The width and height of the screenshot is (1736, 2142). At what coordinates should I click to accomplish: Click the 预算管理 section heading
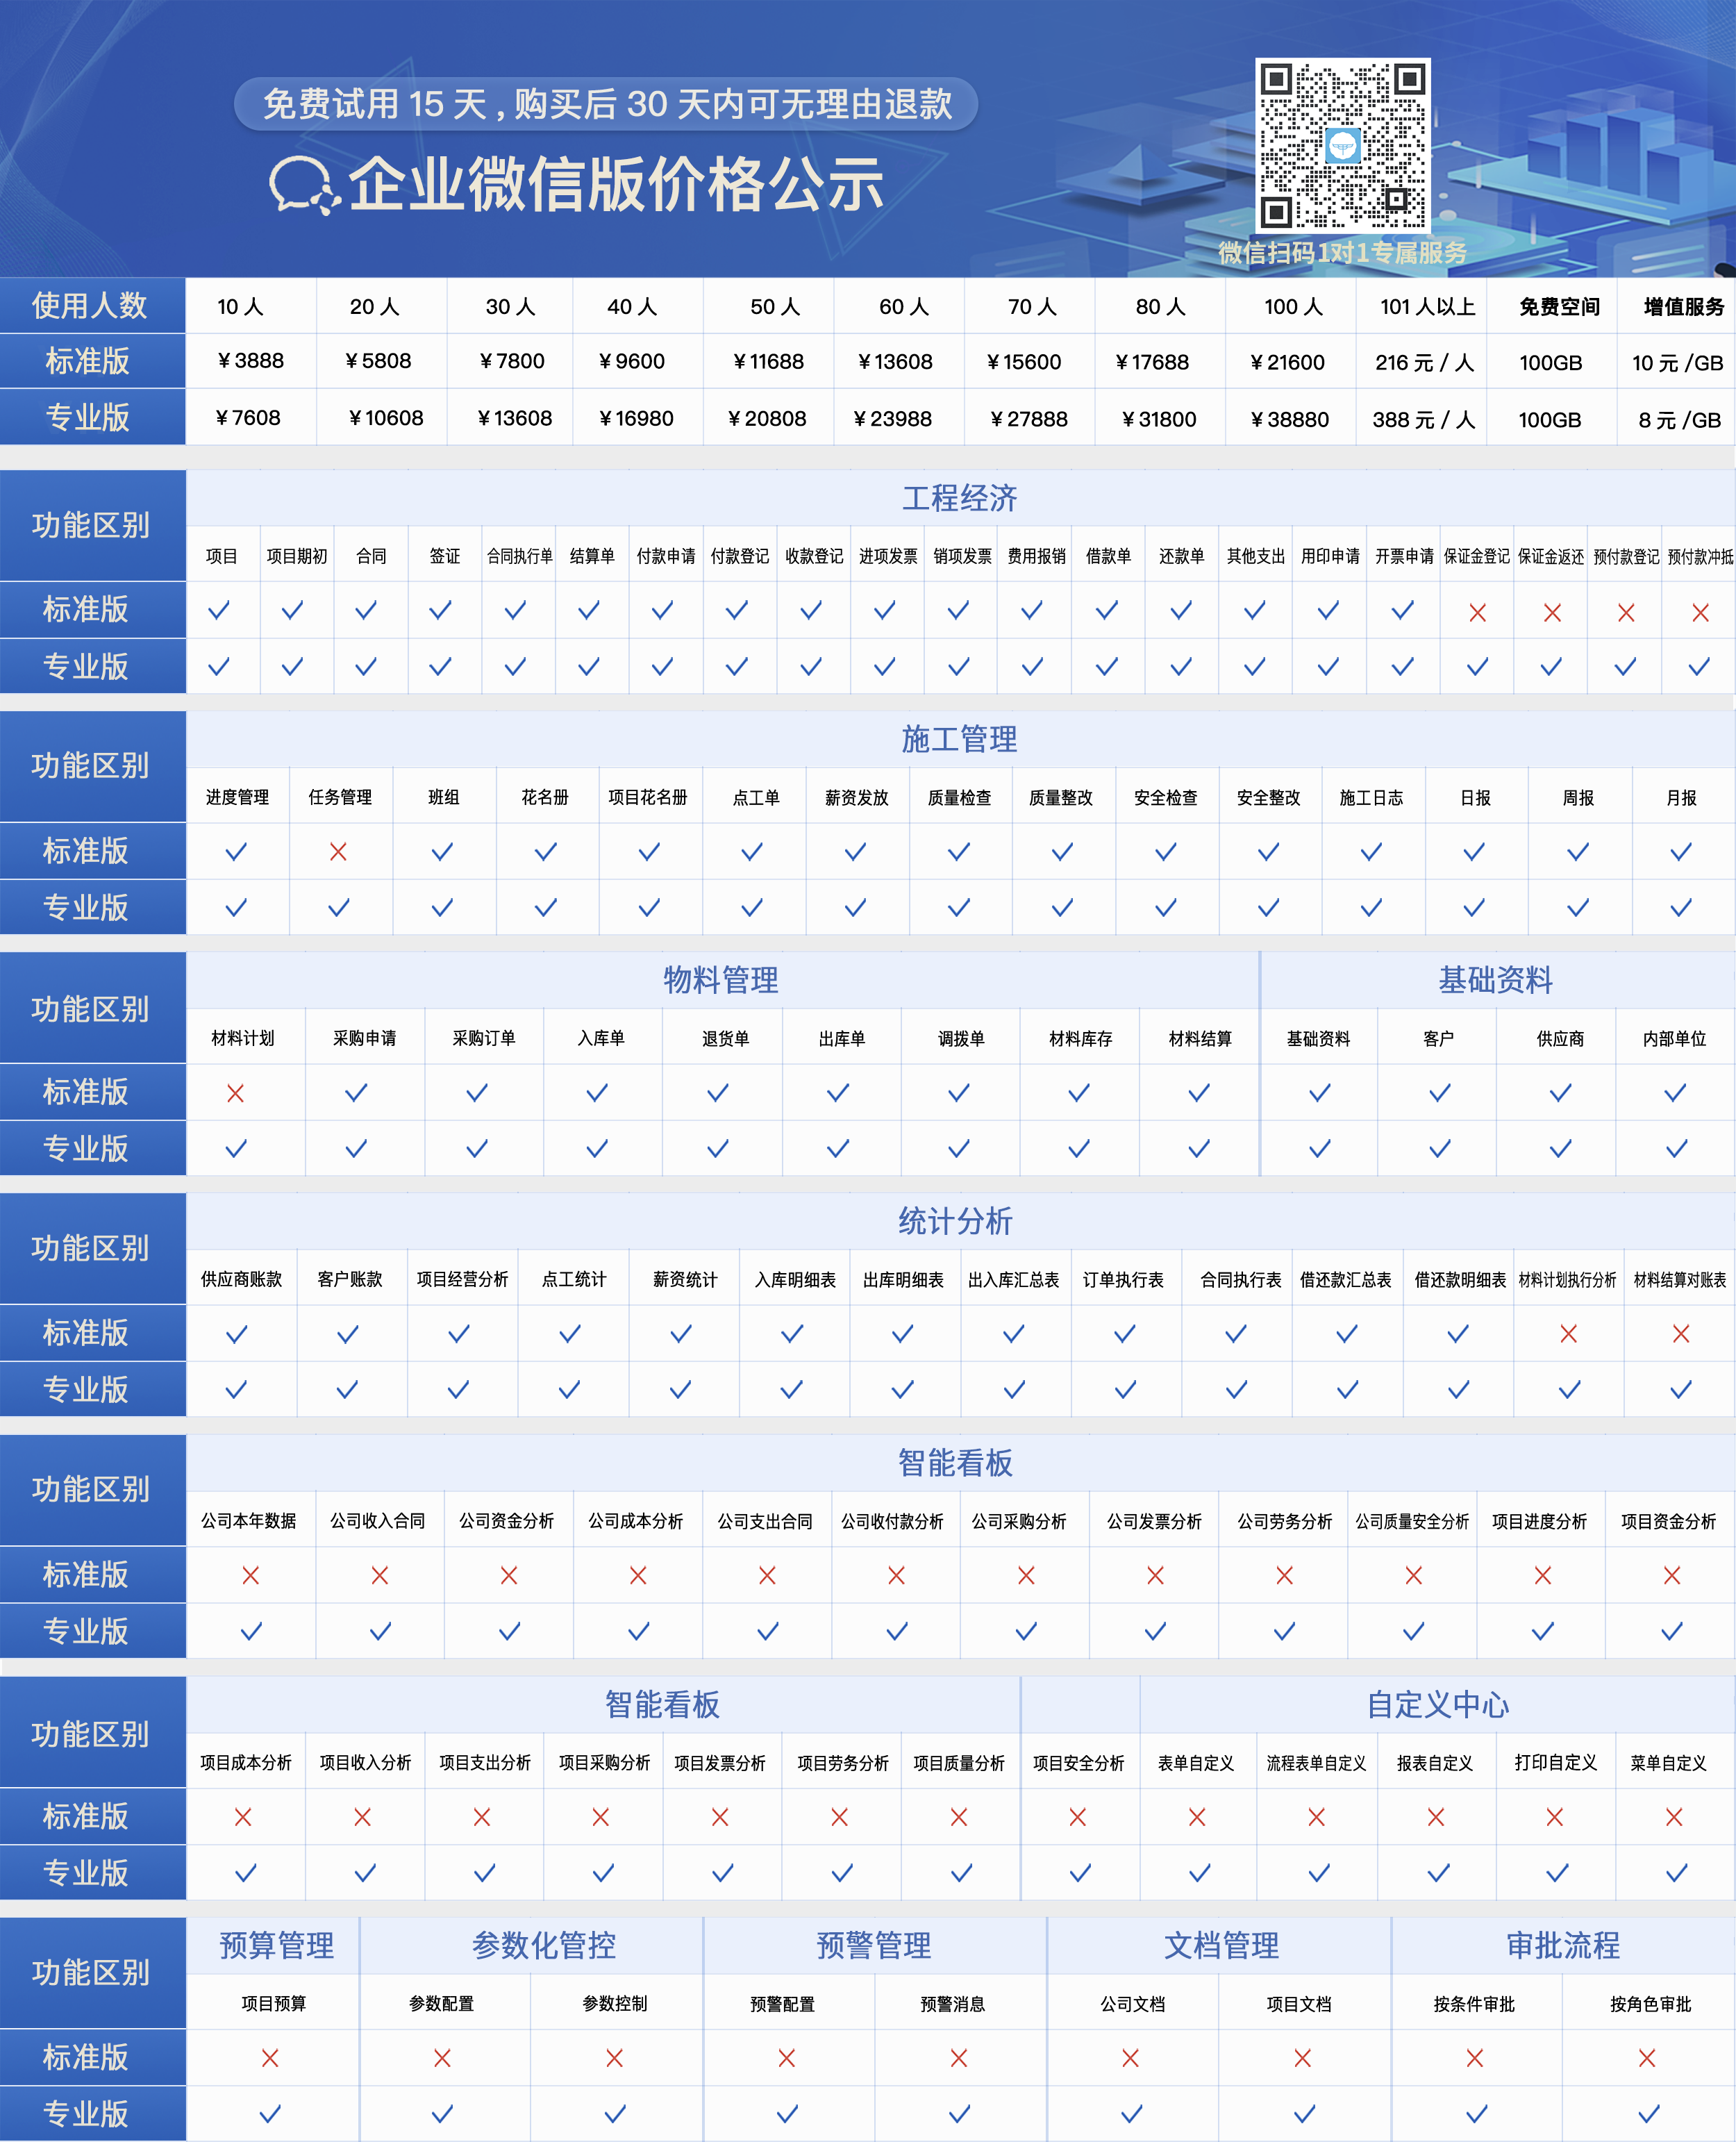[x=277, y=1946]
